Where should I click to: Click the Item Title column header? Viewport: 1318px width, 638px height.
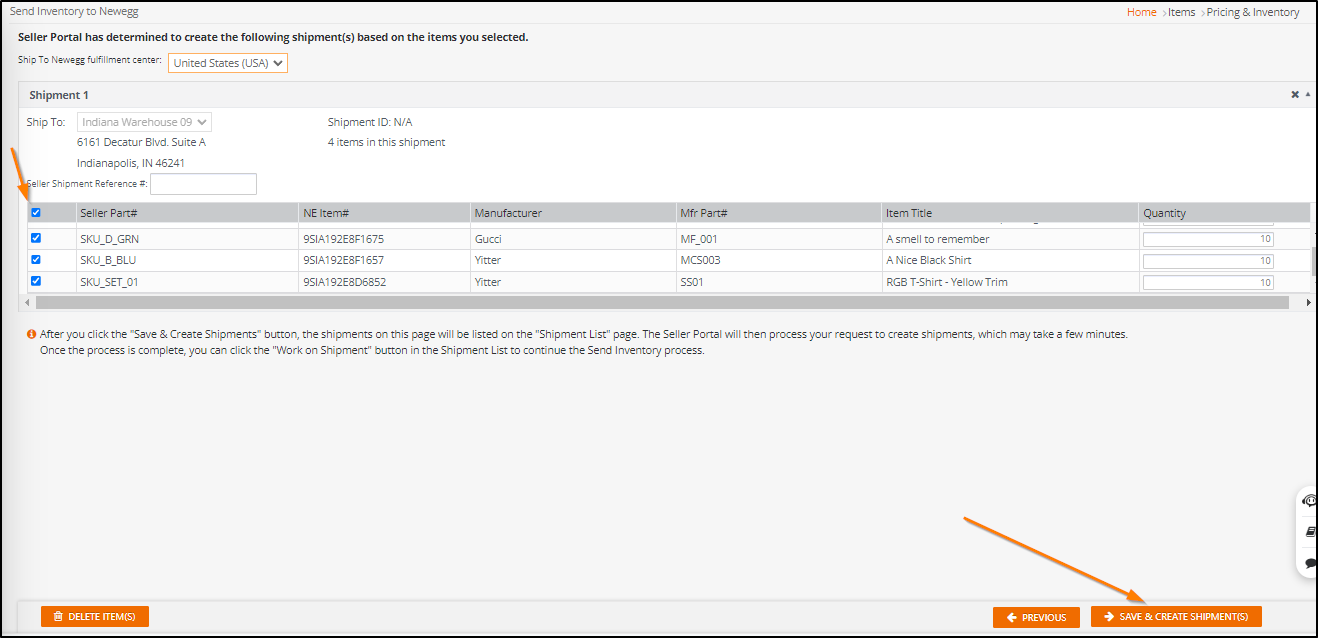click(1011, 213)
